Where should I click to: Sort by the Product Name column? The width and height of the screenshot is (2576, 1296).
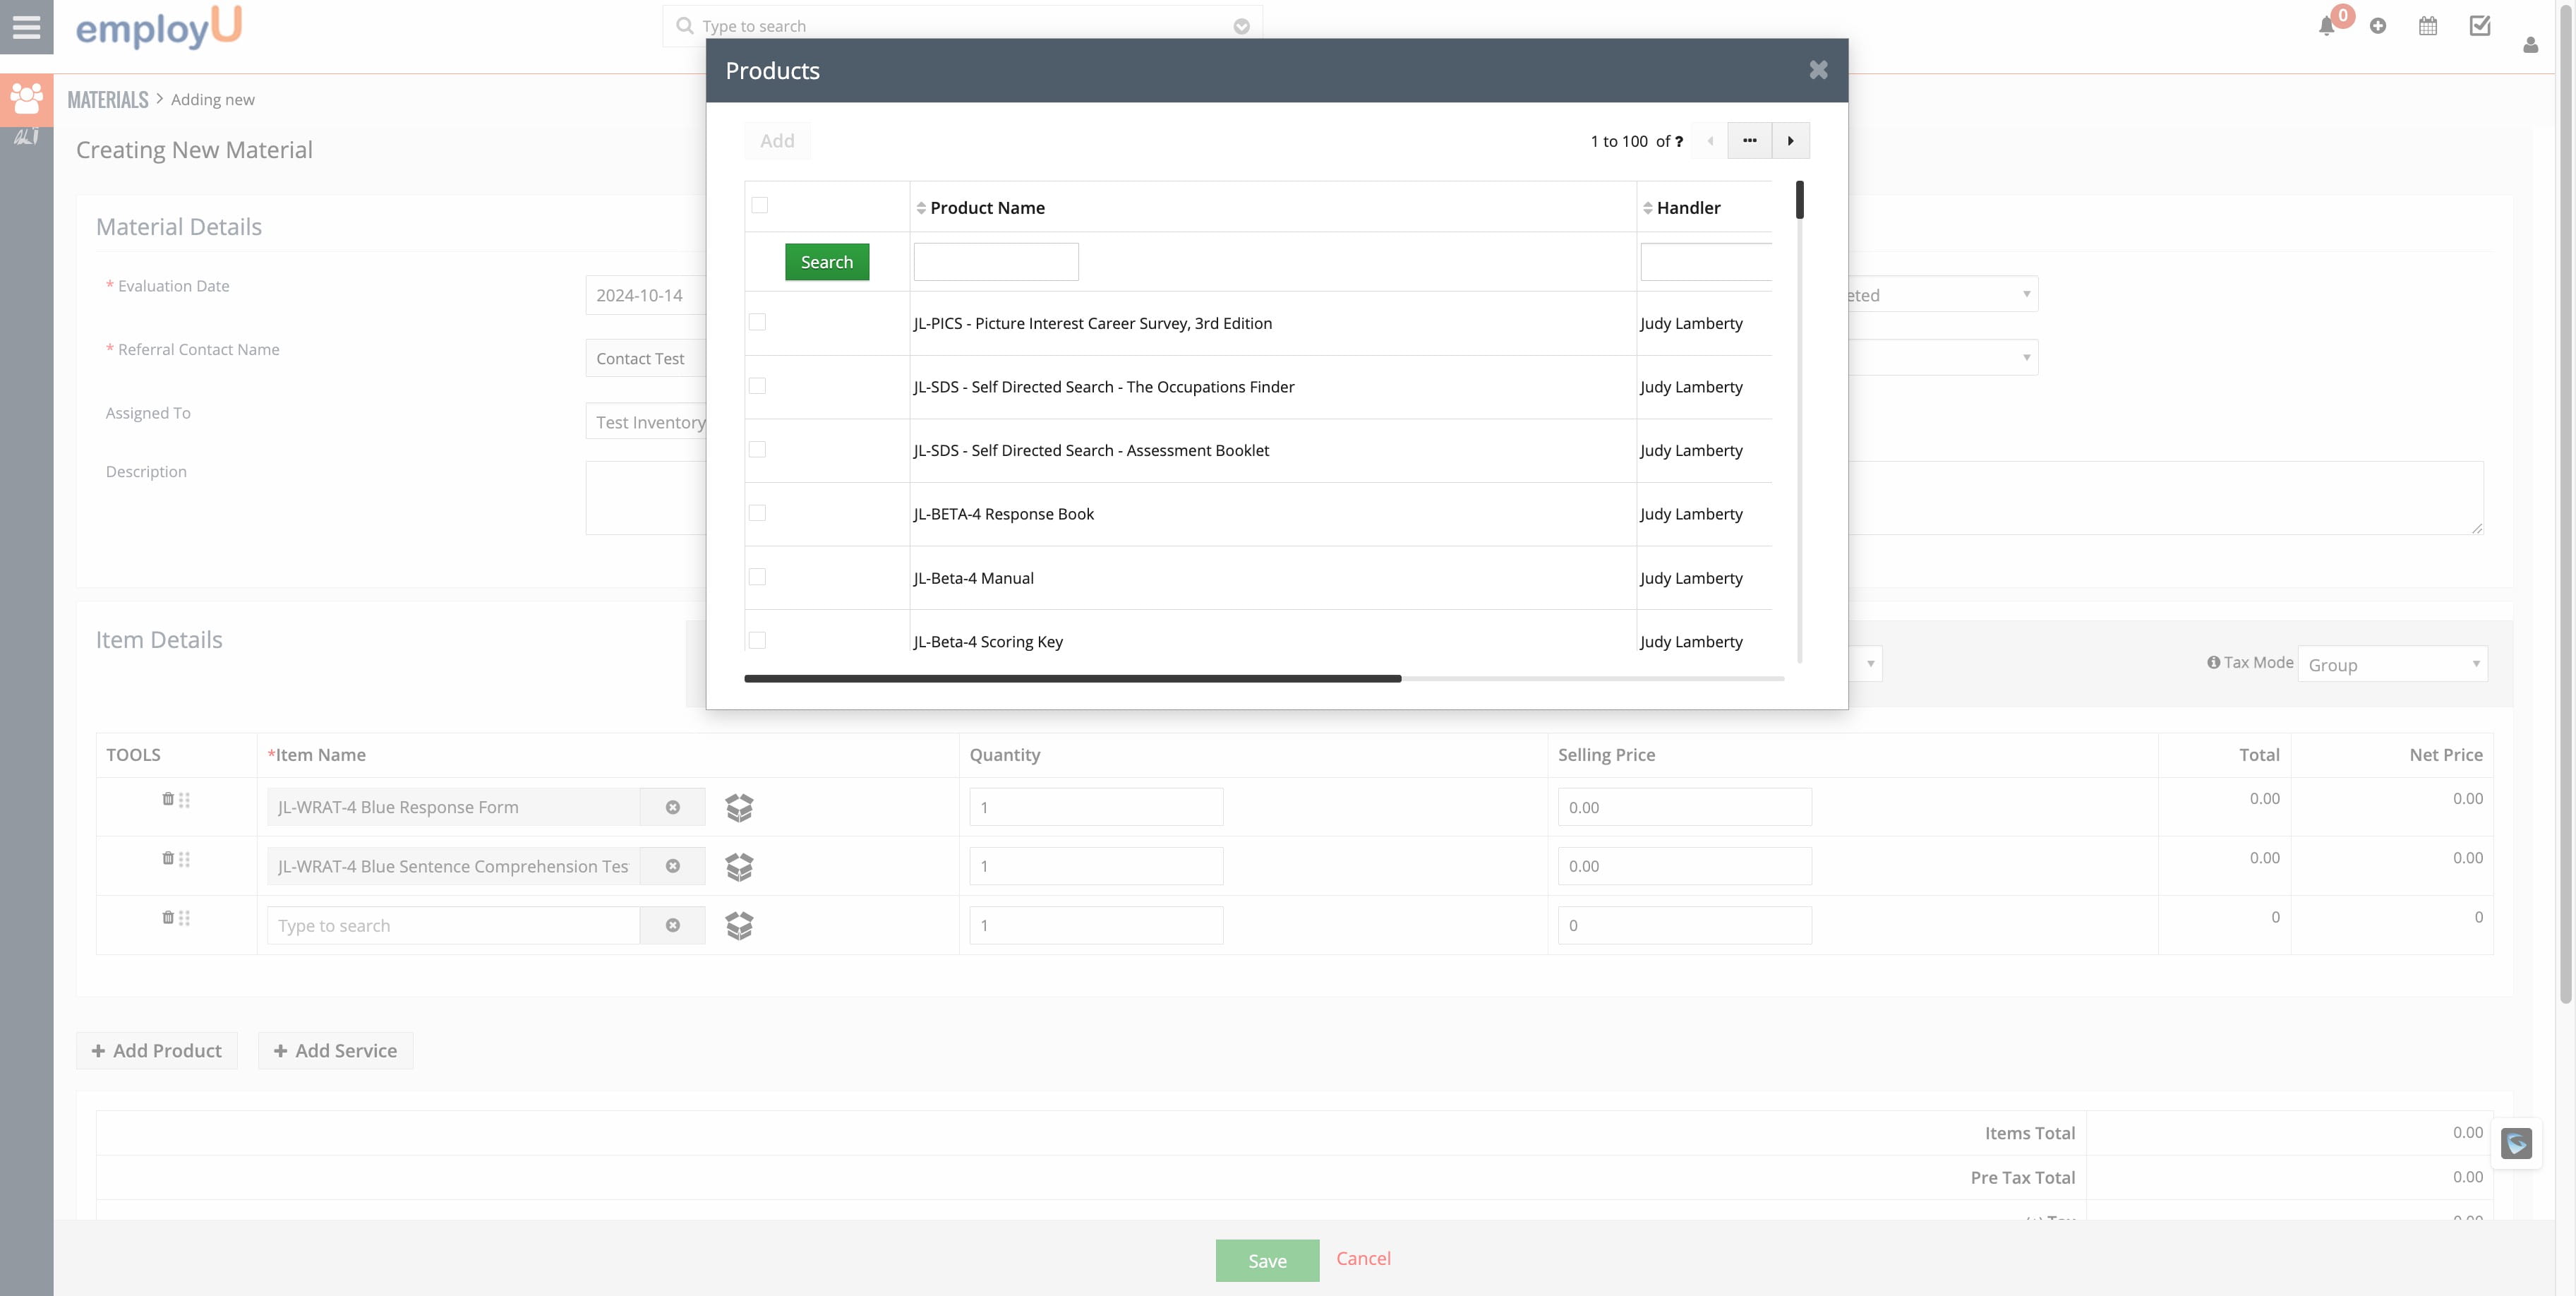tap(986, 208)
